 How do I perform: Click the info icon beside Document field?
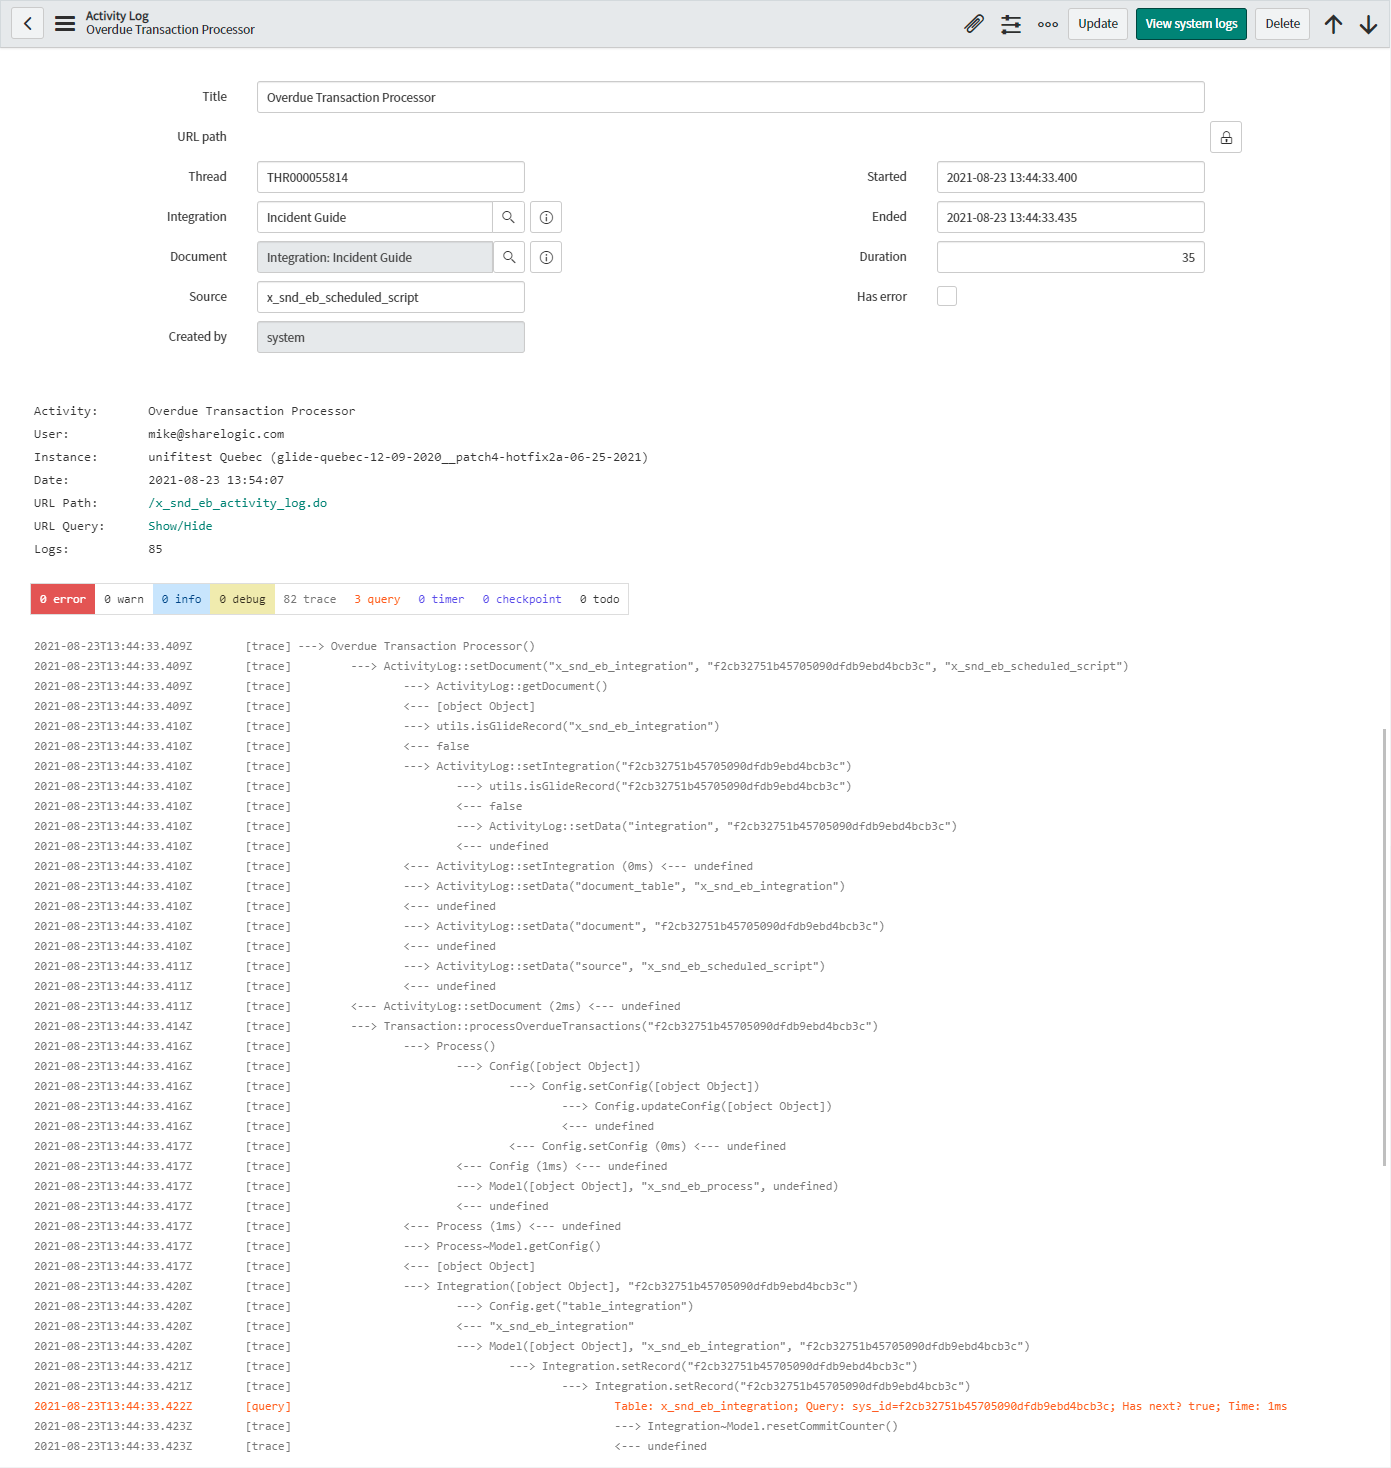(x=545, y=257)
